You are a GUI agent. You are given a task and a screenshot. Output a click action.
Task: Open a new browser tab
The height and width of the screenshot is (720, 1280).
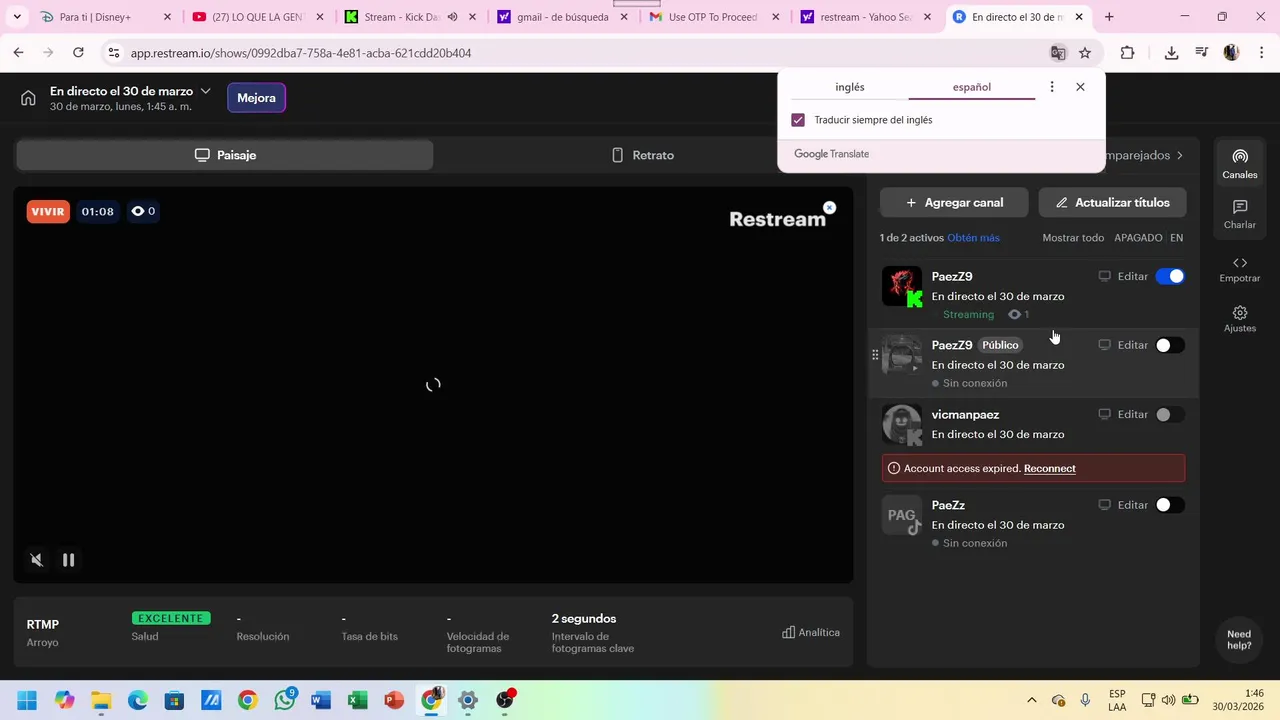[1109, 17]
